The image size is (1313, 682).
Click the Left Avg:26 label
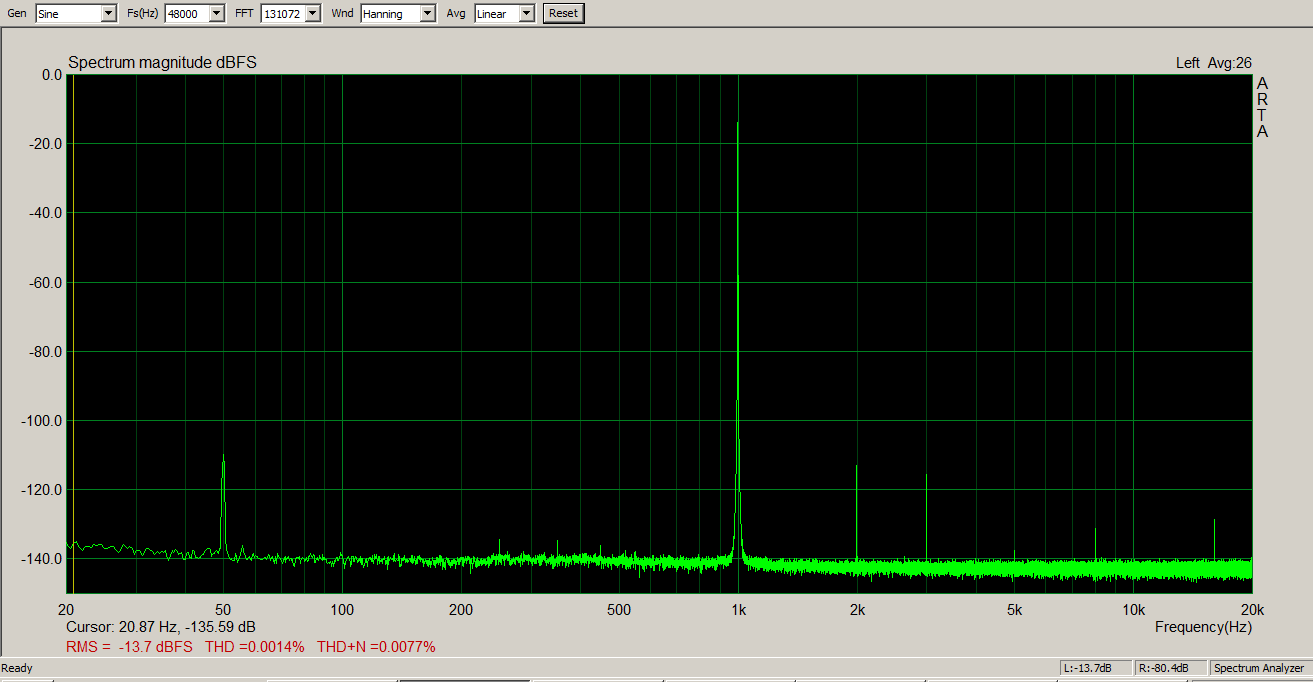click(x=1213, y=63)
